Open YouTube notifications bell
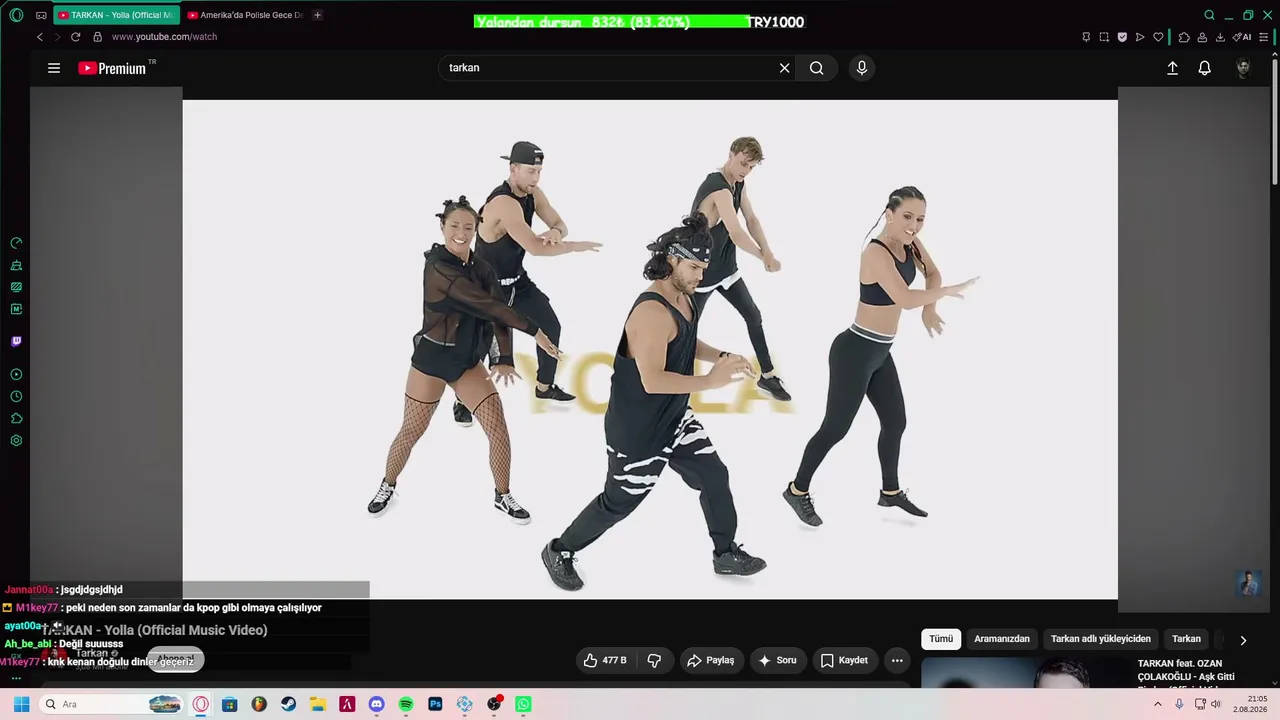The width and height of the screenshot is (1280, 720). point(1205,68)
